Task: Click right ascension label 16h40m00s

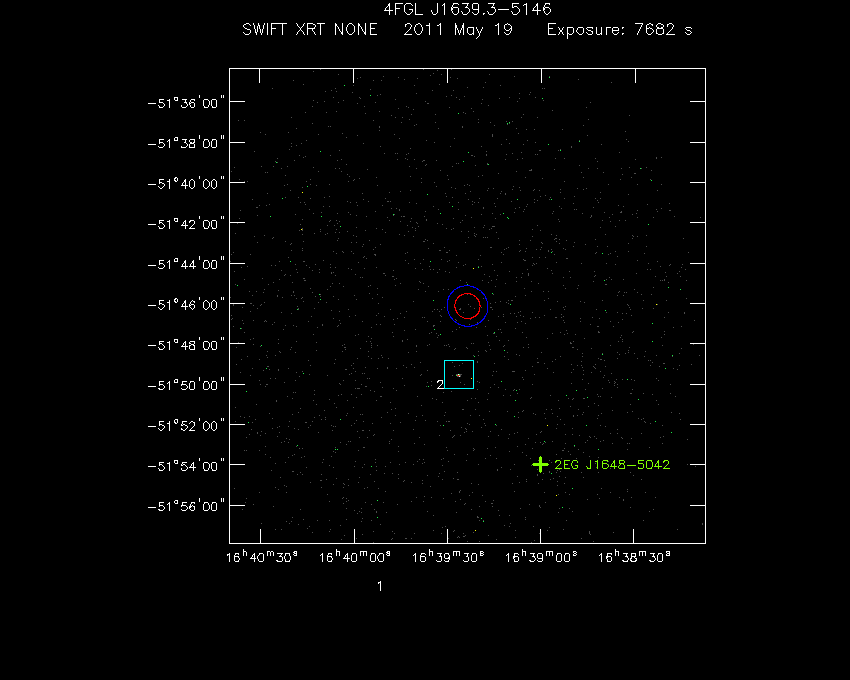Action: pos(355,557)
